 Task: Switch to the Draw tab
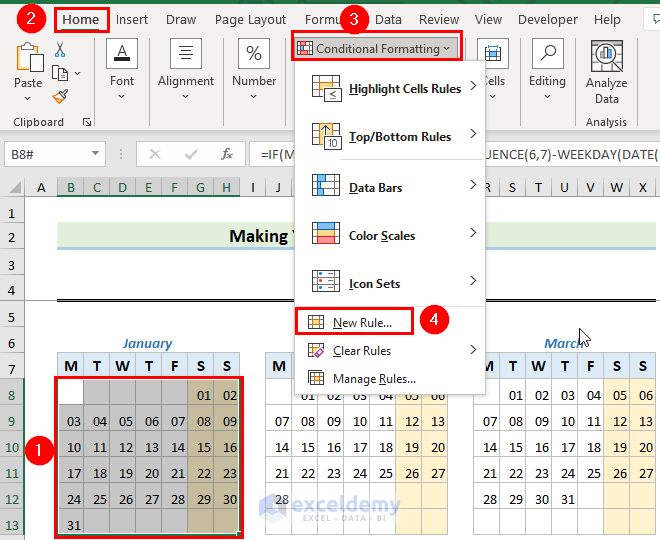181,20
